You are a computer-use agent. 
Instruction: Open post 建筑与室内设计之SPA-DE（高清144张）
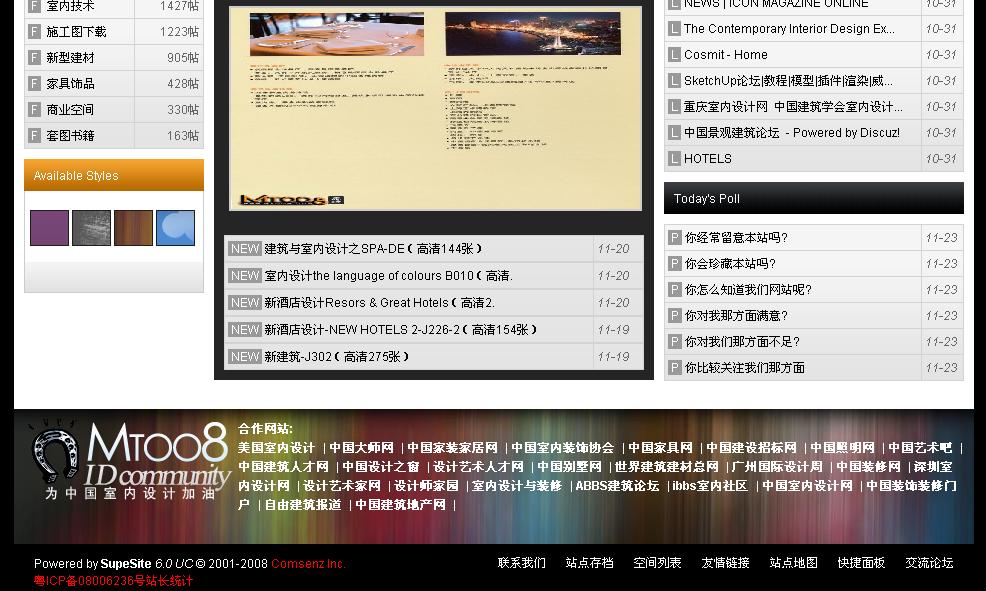pos(374,249)
